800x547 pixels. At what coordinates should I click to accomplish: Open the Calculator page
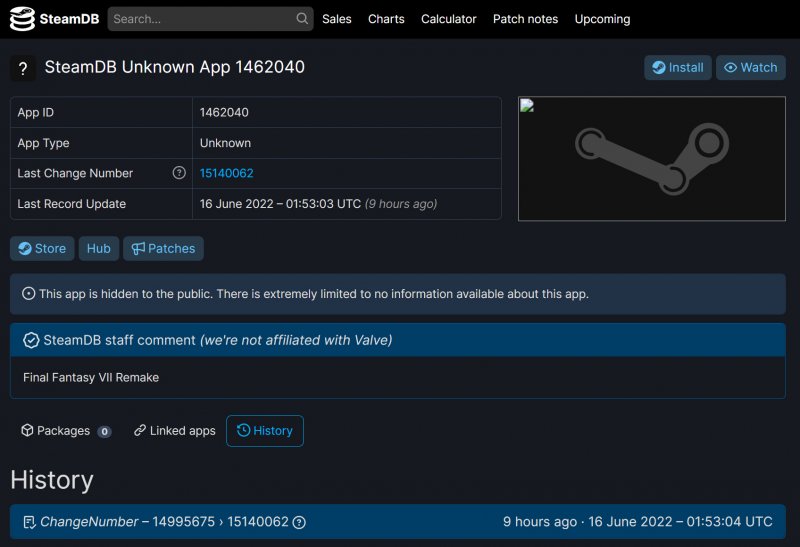coord(448,19)
